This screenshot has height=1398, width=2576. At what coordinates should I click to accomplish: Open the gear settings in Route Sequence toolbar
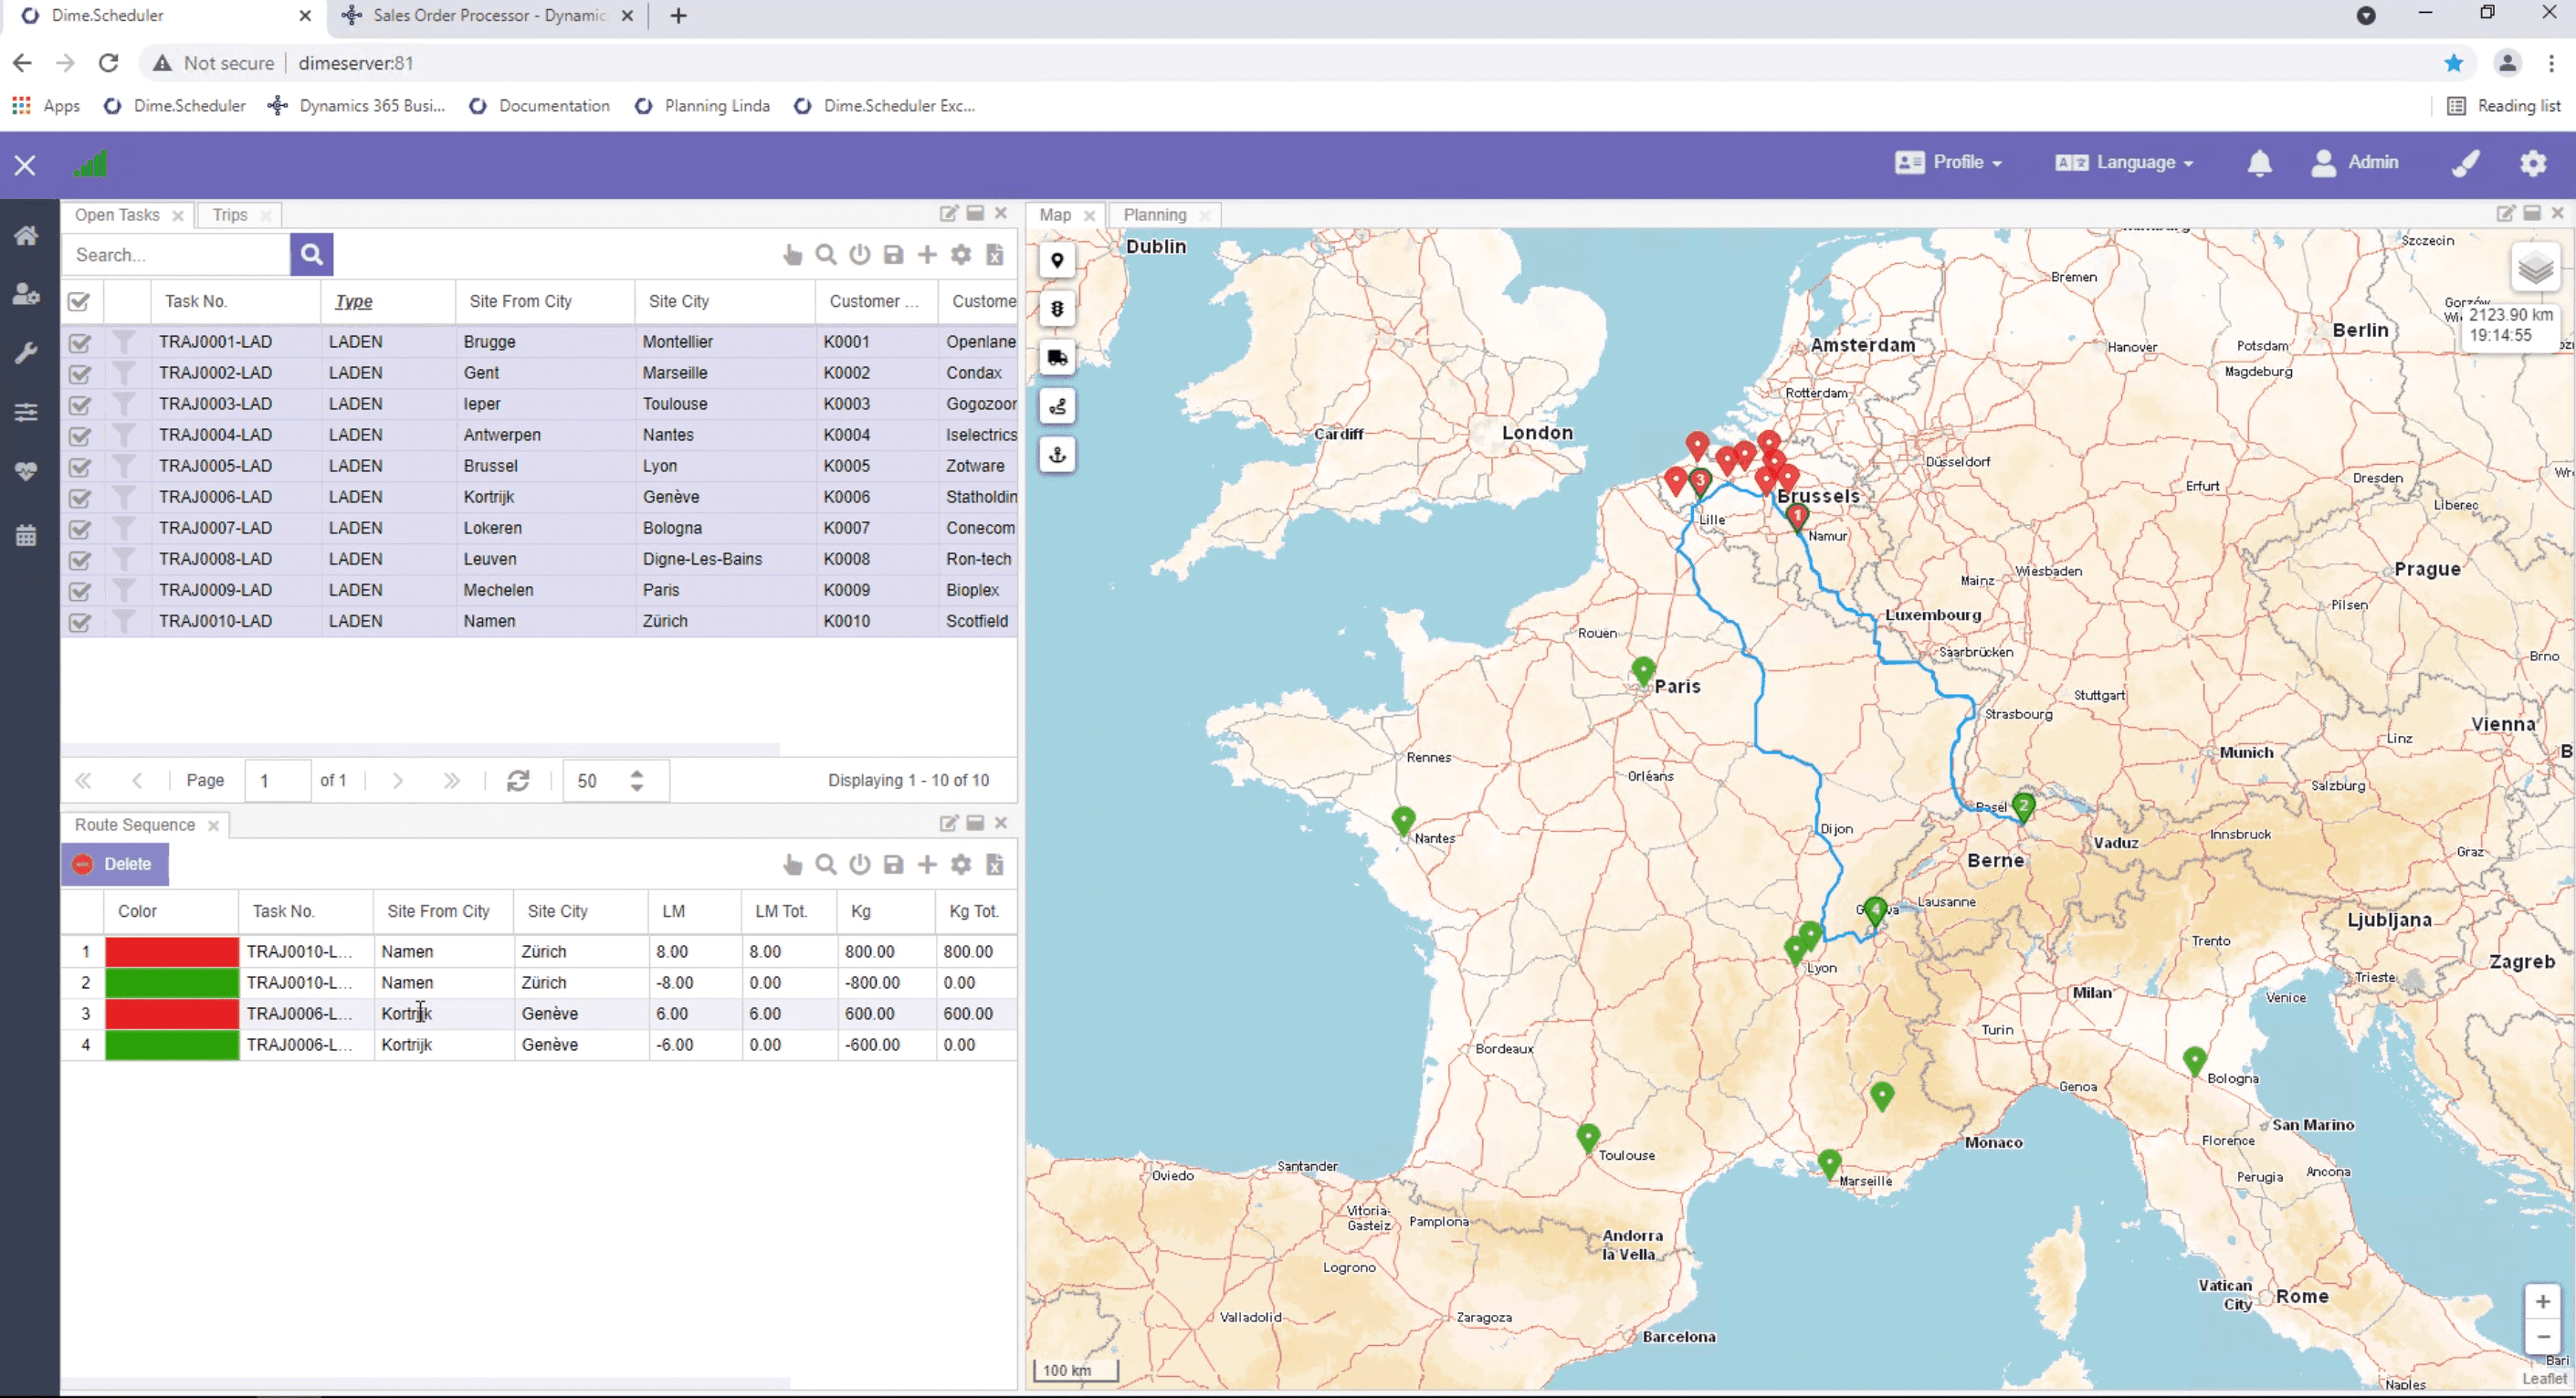click(x=960, y=864)
